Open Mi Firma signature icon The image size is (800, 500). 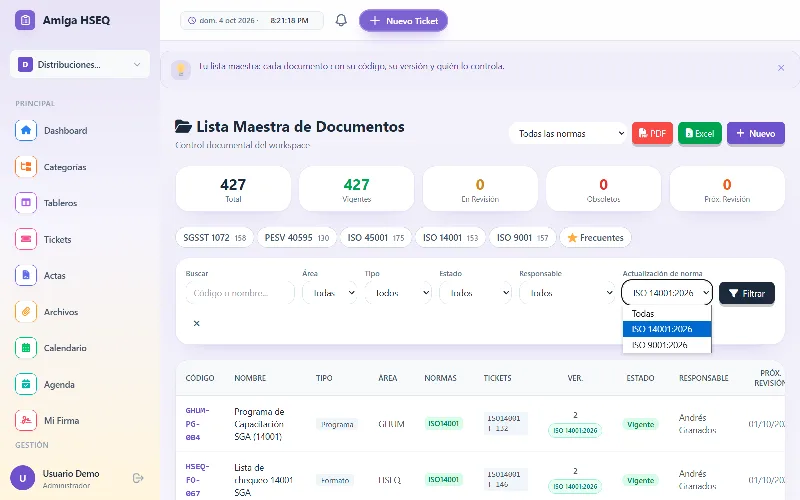26,420
